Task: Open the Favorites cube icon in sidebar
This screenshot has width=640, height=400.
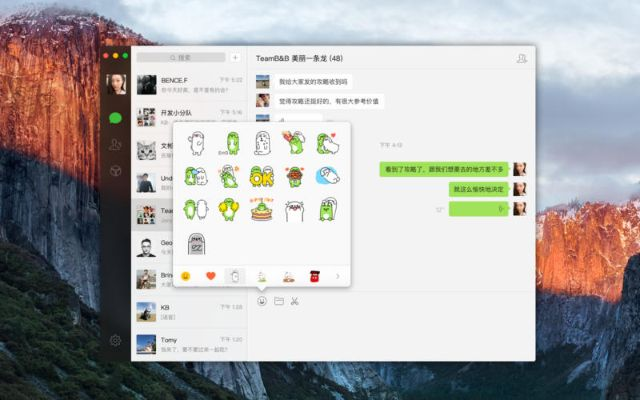Action: (x=116, y=171)
